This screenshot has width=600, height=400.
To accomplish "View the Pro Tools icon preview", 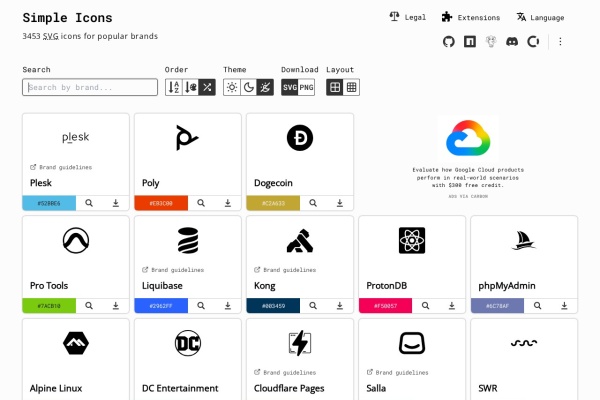I will tap(89, 306).
